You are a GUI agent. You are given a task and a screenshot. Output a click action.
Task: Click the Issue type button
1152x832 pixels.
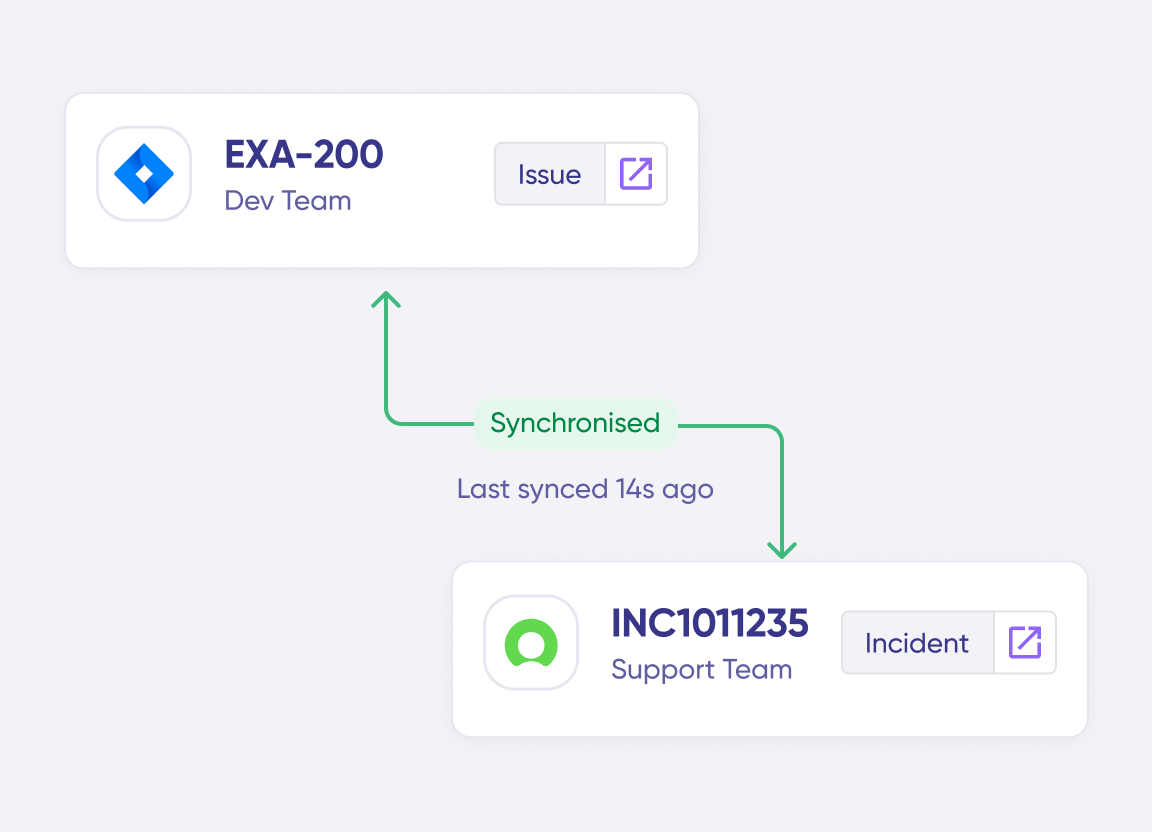click(x=550, y=174)
